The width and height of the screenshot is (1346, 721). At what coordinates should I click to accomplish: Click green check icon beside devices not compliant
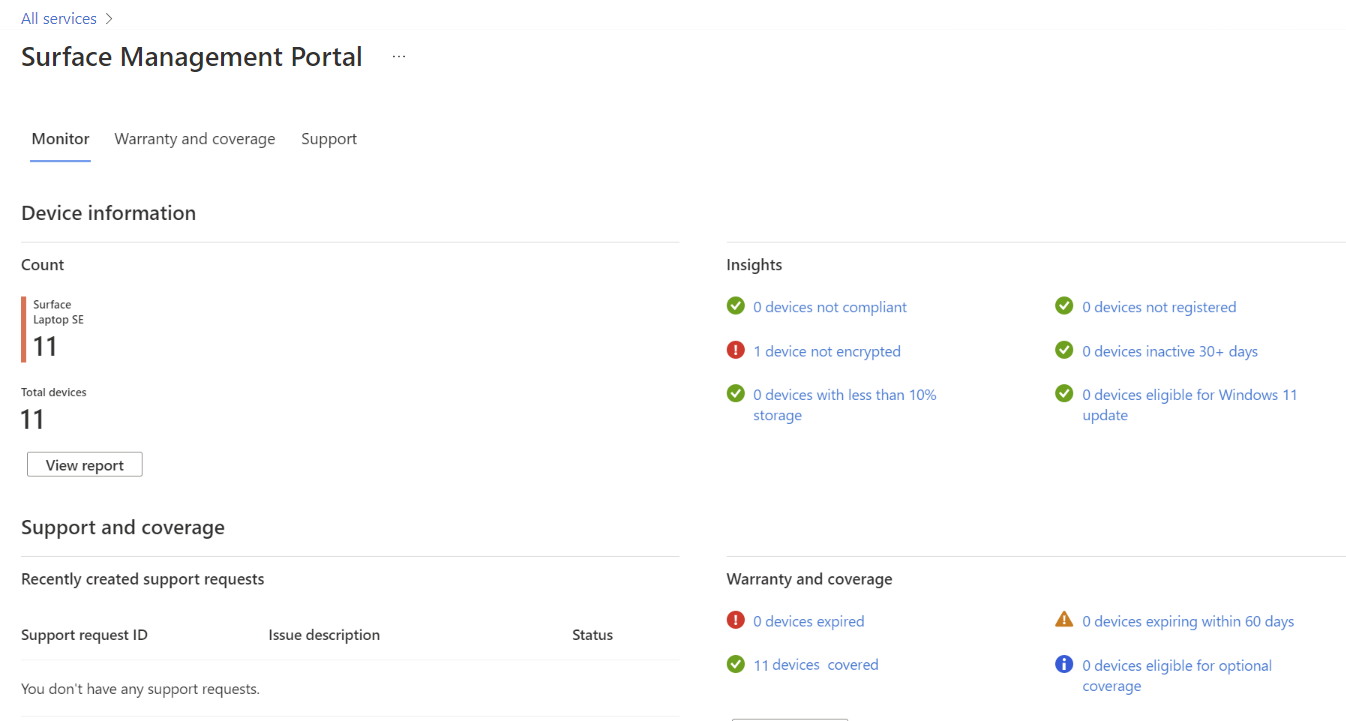point(736,306)
